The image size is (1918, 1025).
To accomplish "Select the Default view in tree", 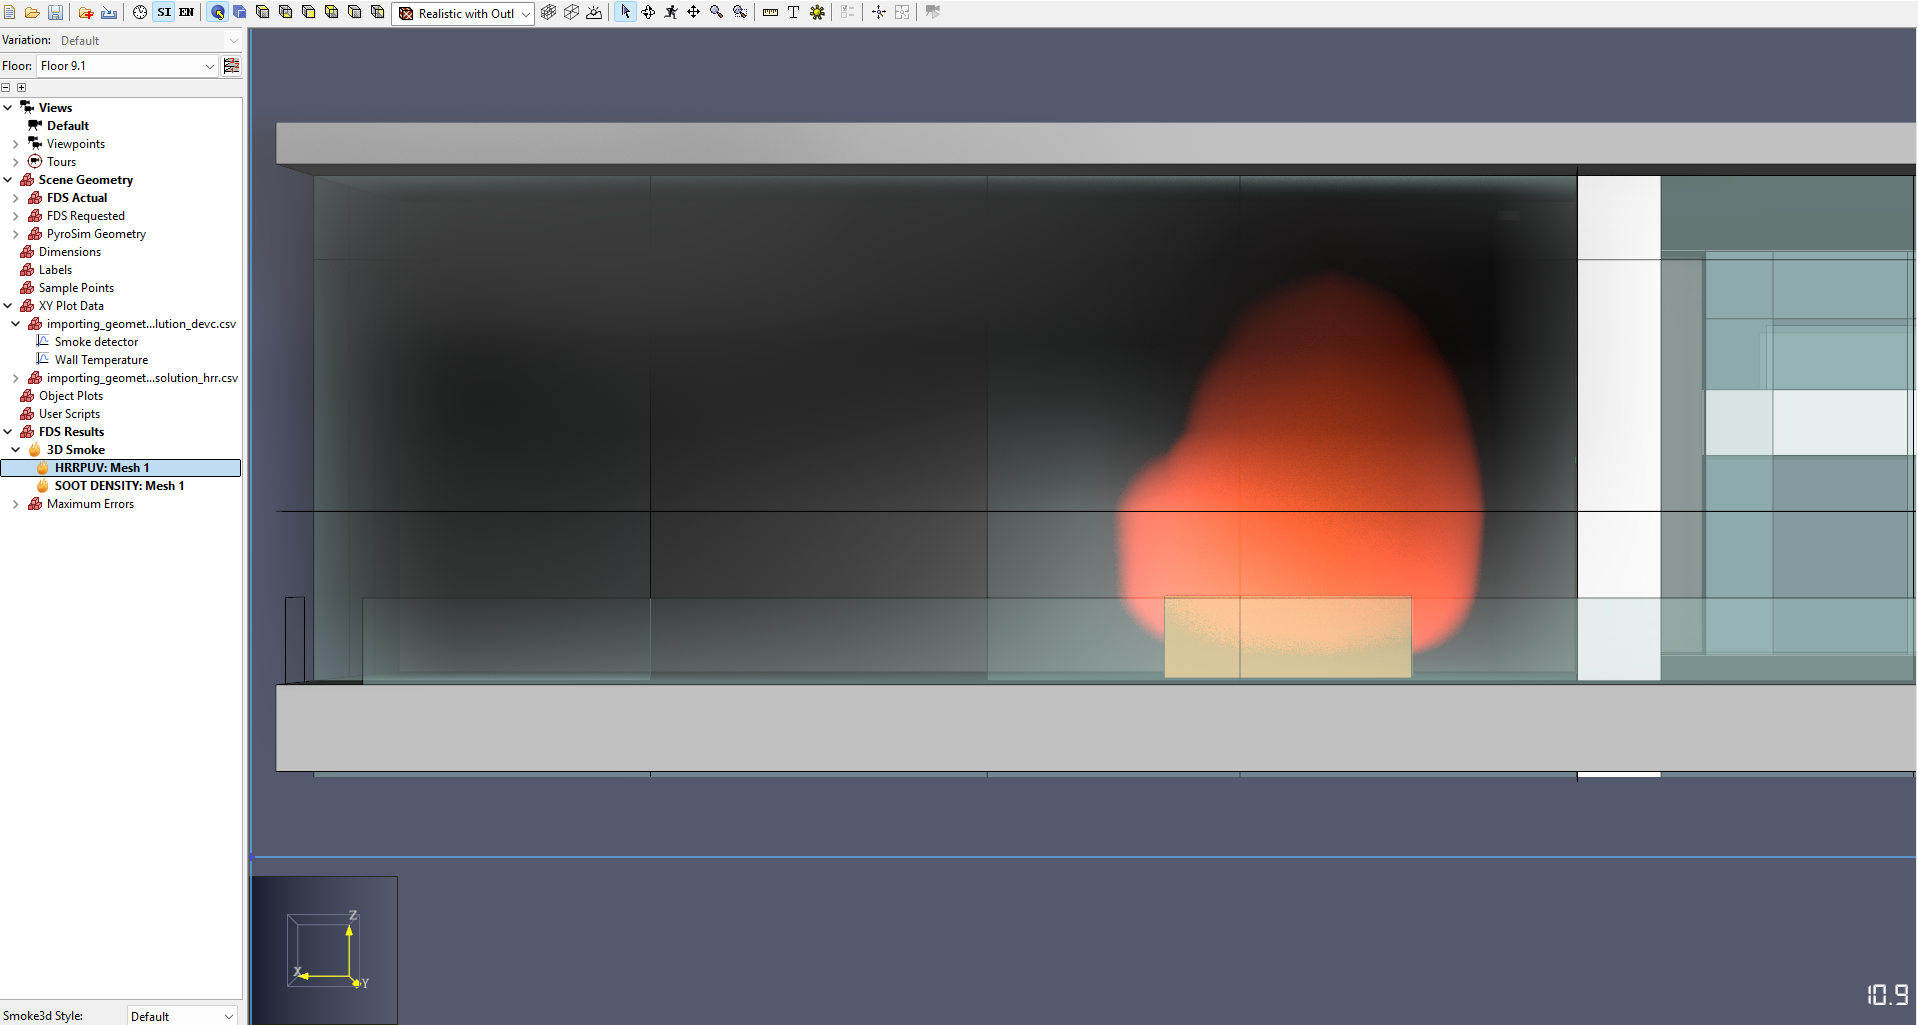I will tap(67, 126).
